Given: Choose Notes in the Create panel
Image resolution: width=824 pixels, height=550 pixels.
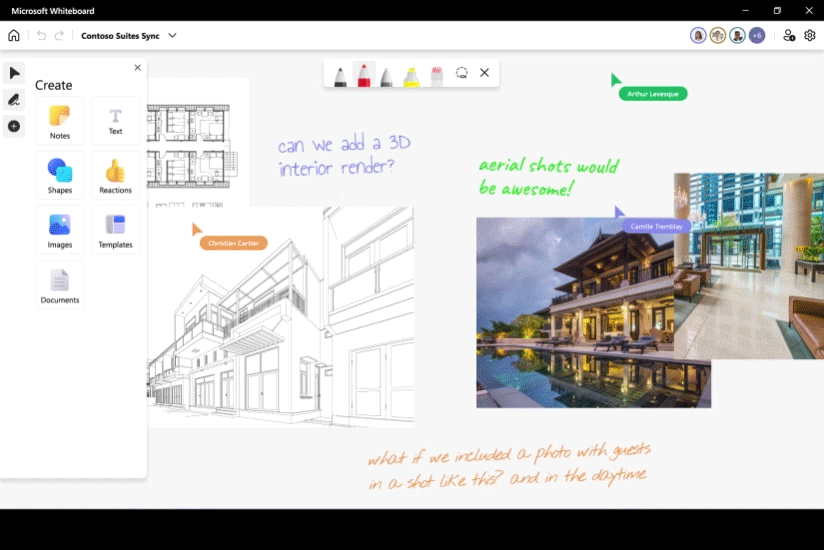Looking at the screenshot, I should 60,121.
